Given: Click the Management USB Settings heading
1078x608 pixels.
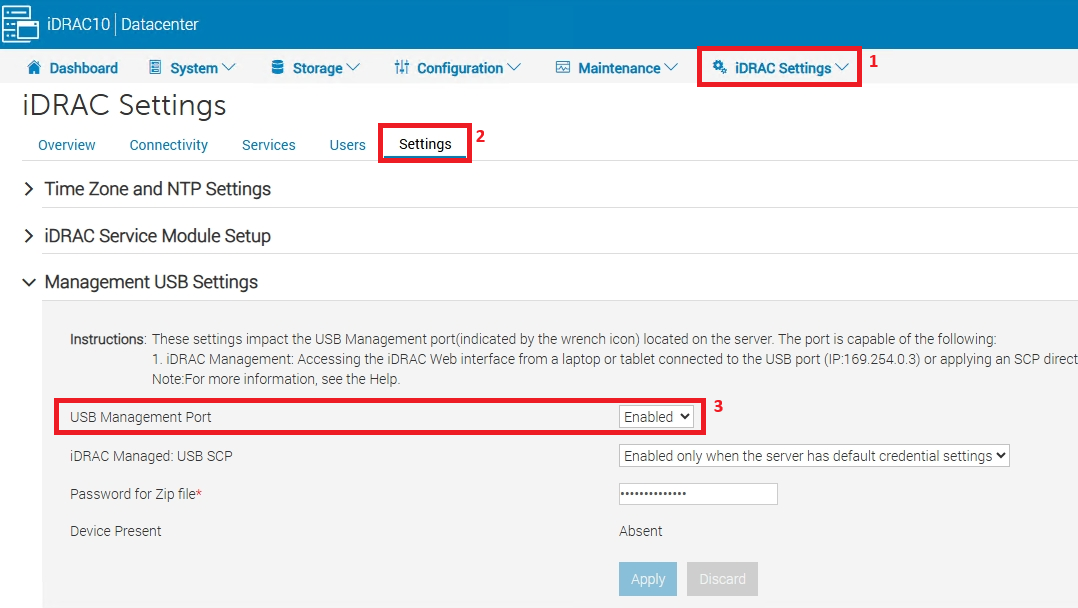Looking at the screenshot, I should pyautogui.click(x=151, y=282).
